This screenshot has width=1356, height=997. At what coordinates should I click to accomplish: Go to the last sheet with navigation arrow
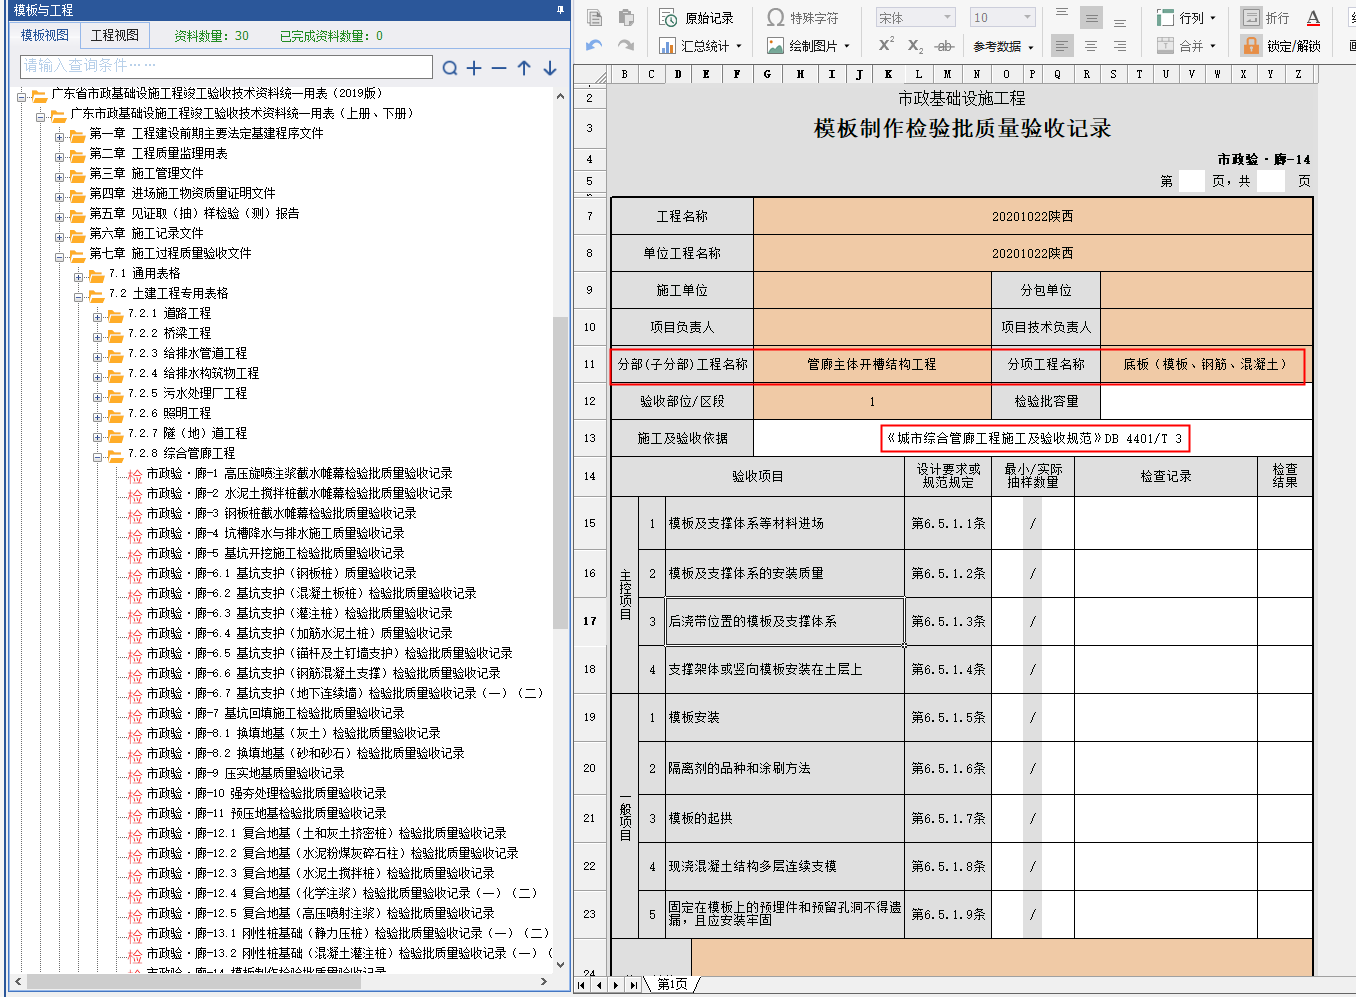click(633, 985)
